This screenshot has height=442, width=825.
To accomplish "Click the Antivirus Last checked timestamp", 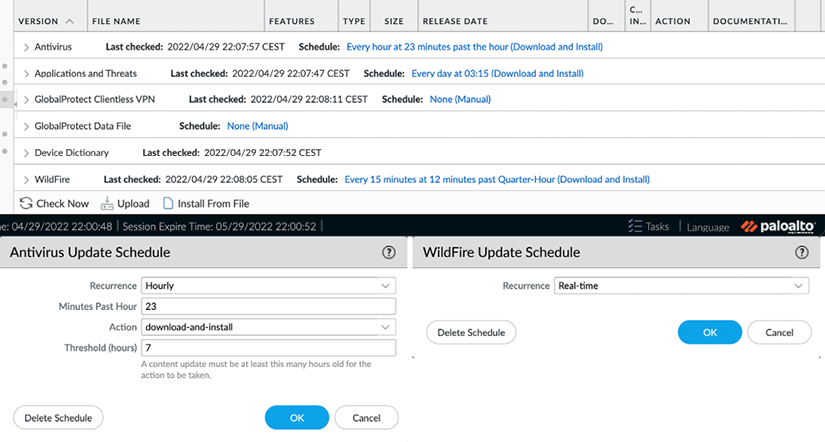I will click(x=226, y=47).
